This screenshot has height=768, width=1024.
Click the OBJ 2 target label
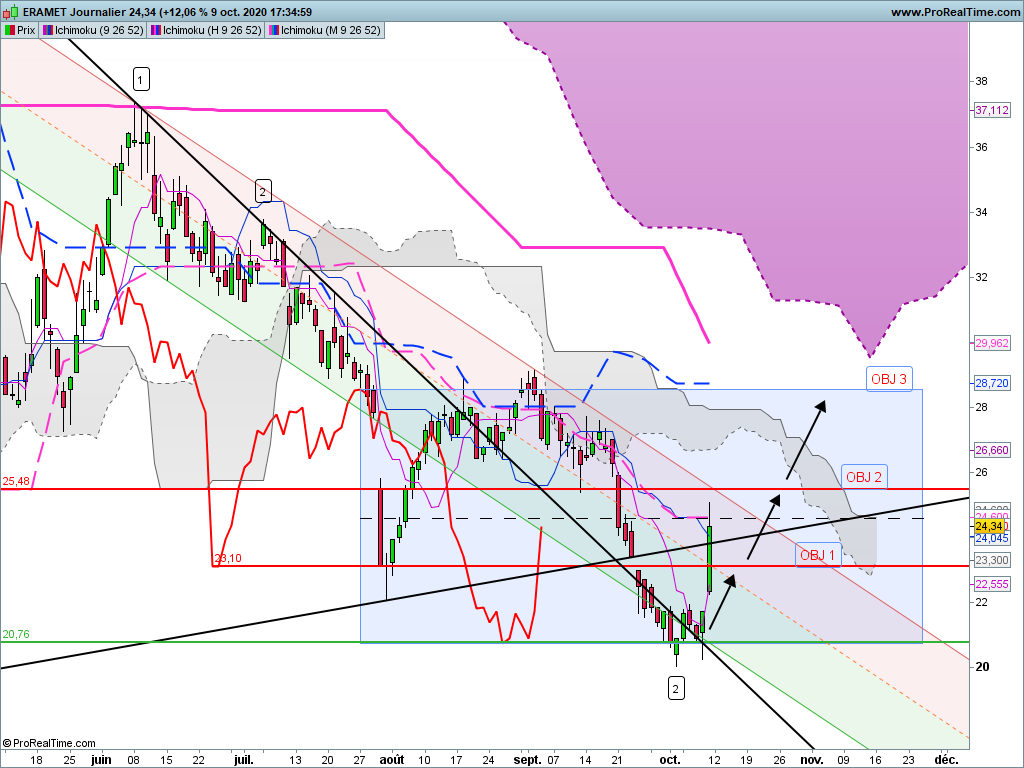(863, 477)
